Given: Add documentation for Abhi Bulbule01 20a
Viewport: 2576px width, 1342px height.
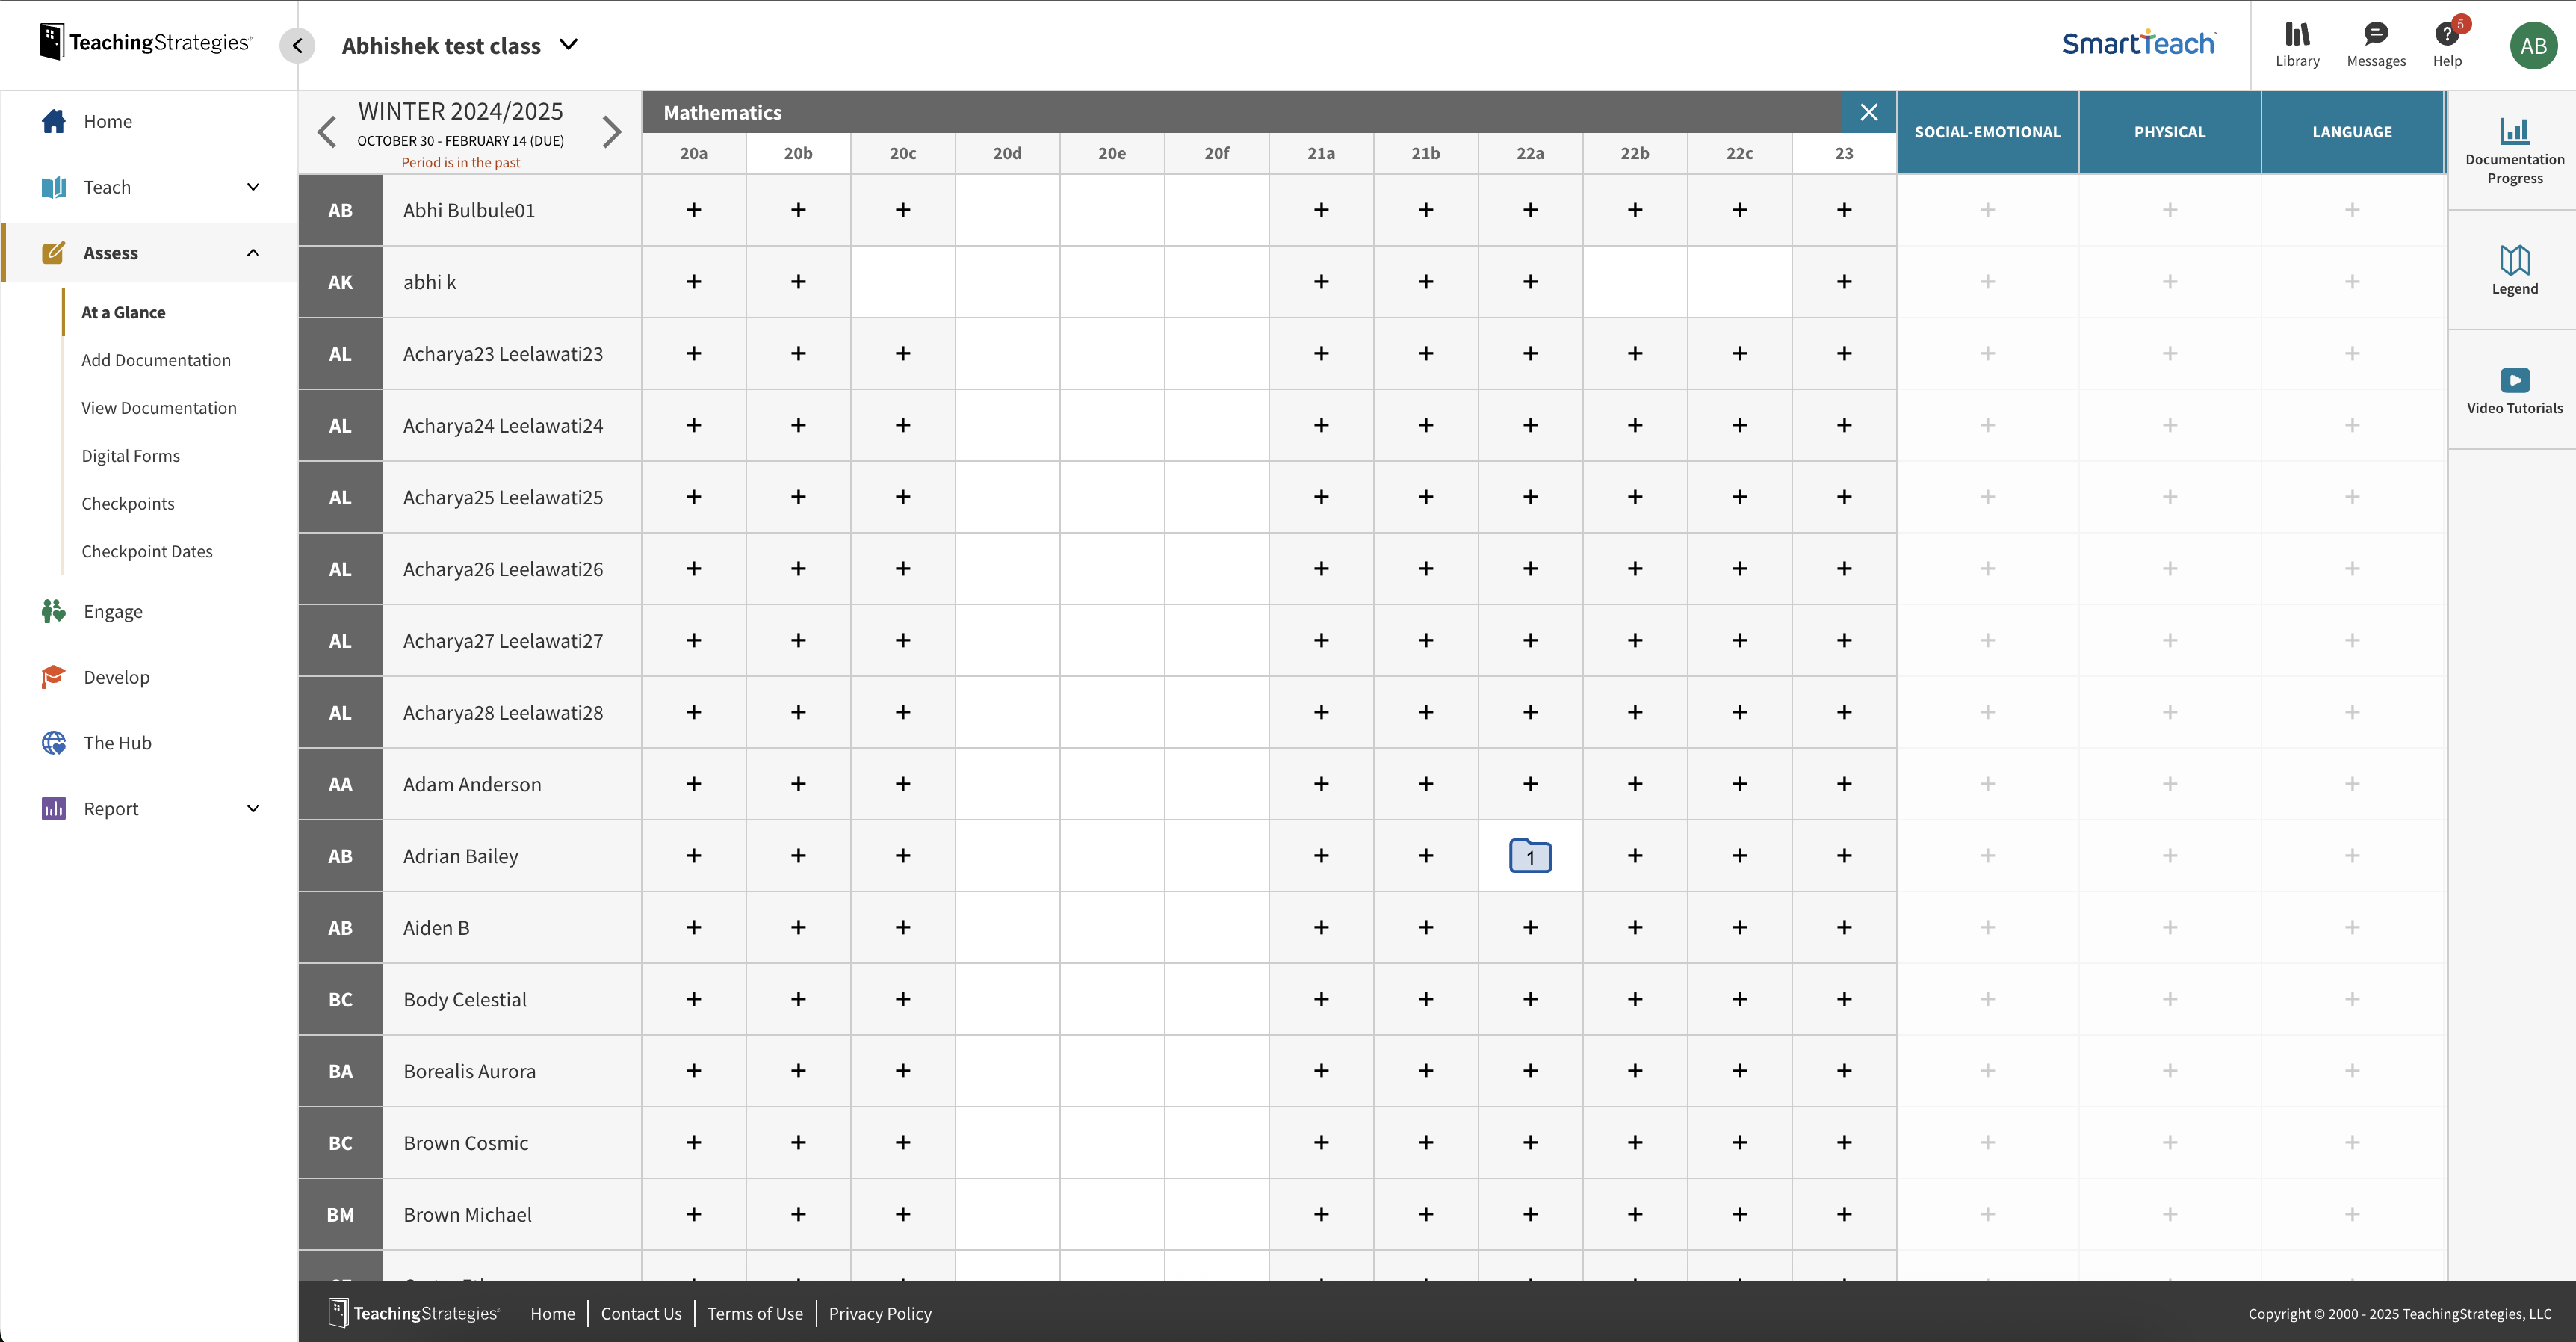Looking at the screenshot, I should tap(694, 210).
